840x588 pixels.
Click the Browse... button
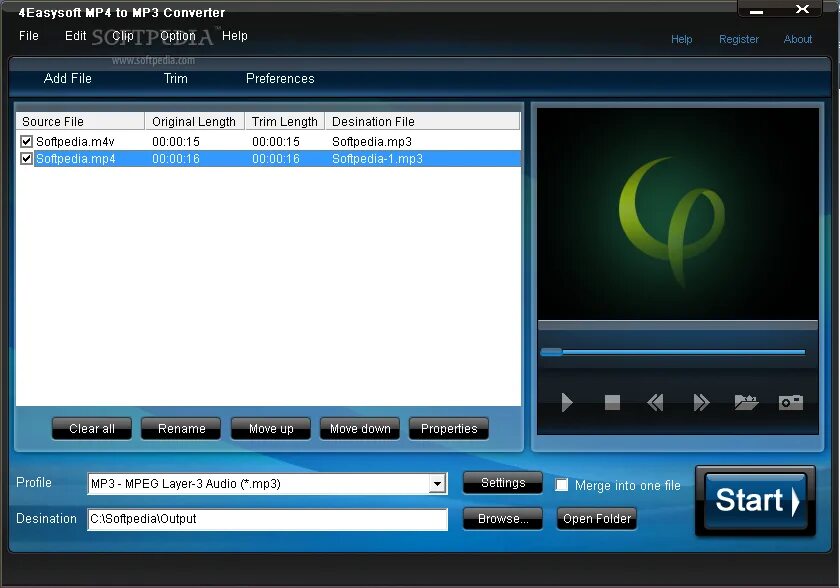point(502,518)
